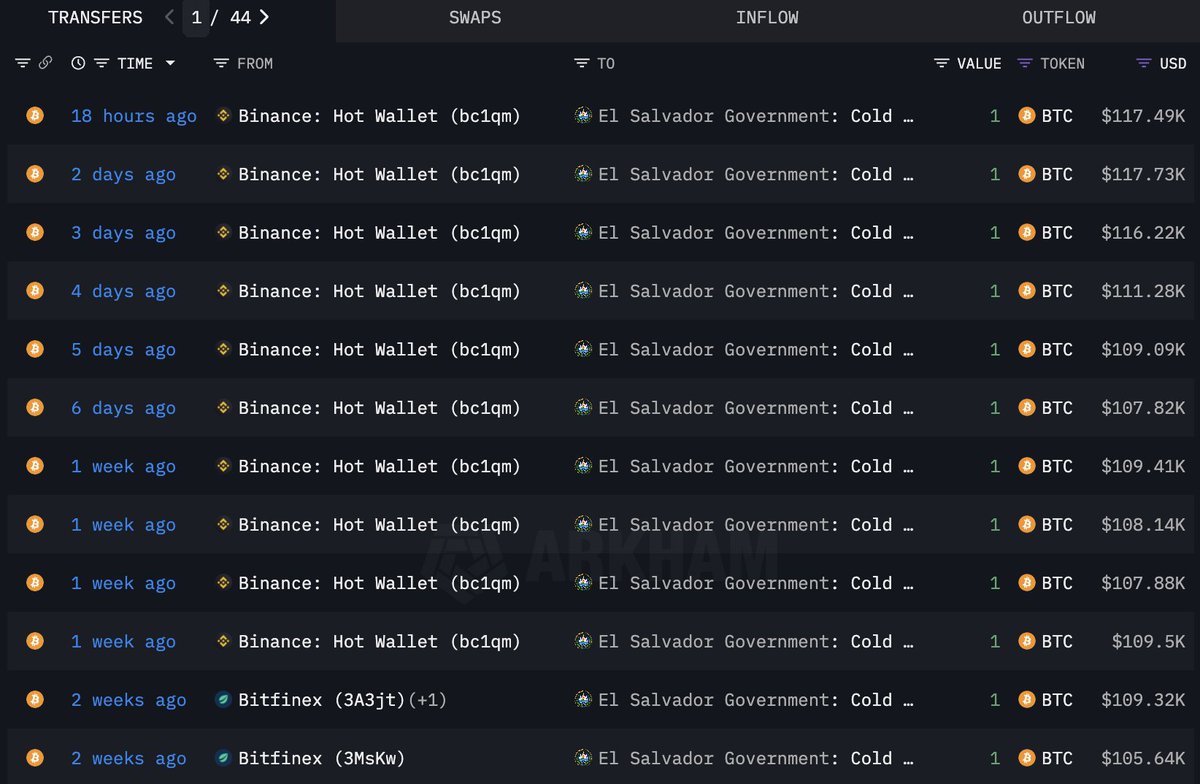Click the BTC token label in $116.22K row
The height and width of the screenshot is (784, 1200).
(1057, 232)
